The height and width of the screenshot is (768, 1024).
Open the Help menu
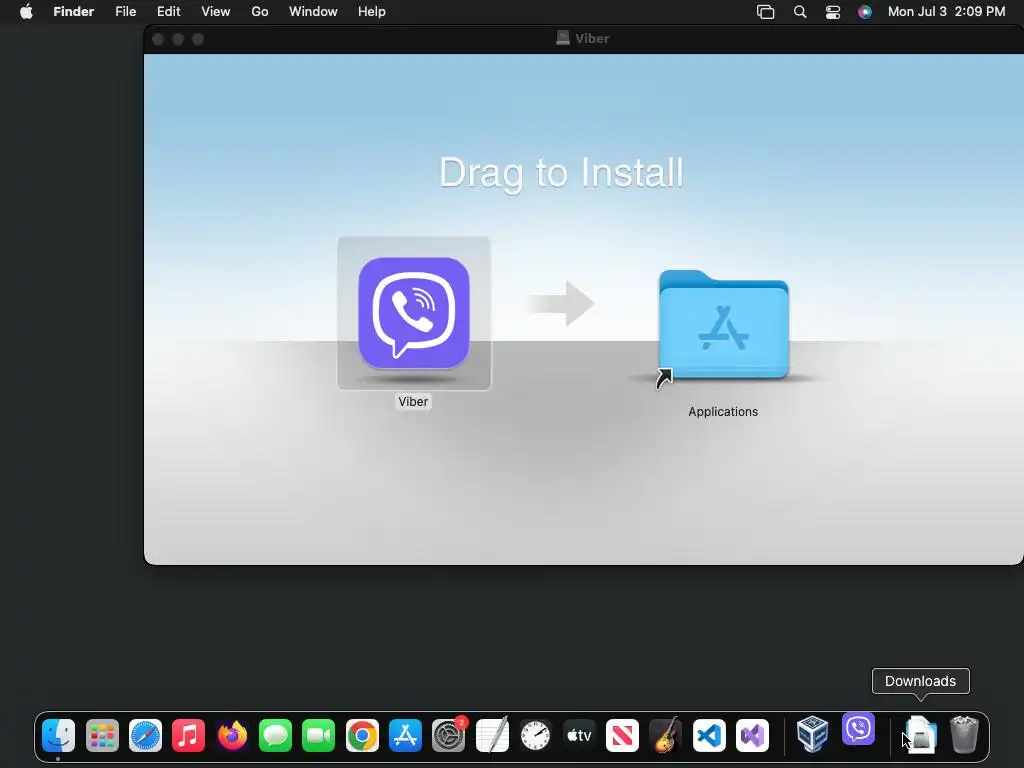coord(372,12)
